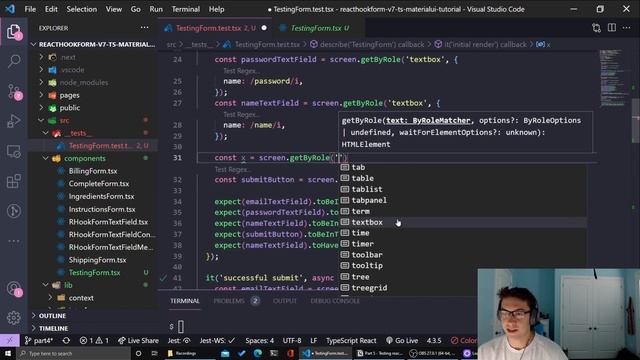
Task: Expand the OUTLINE section
Action: click(x=92, y=316)
